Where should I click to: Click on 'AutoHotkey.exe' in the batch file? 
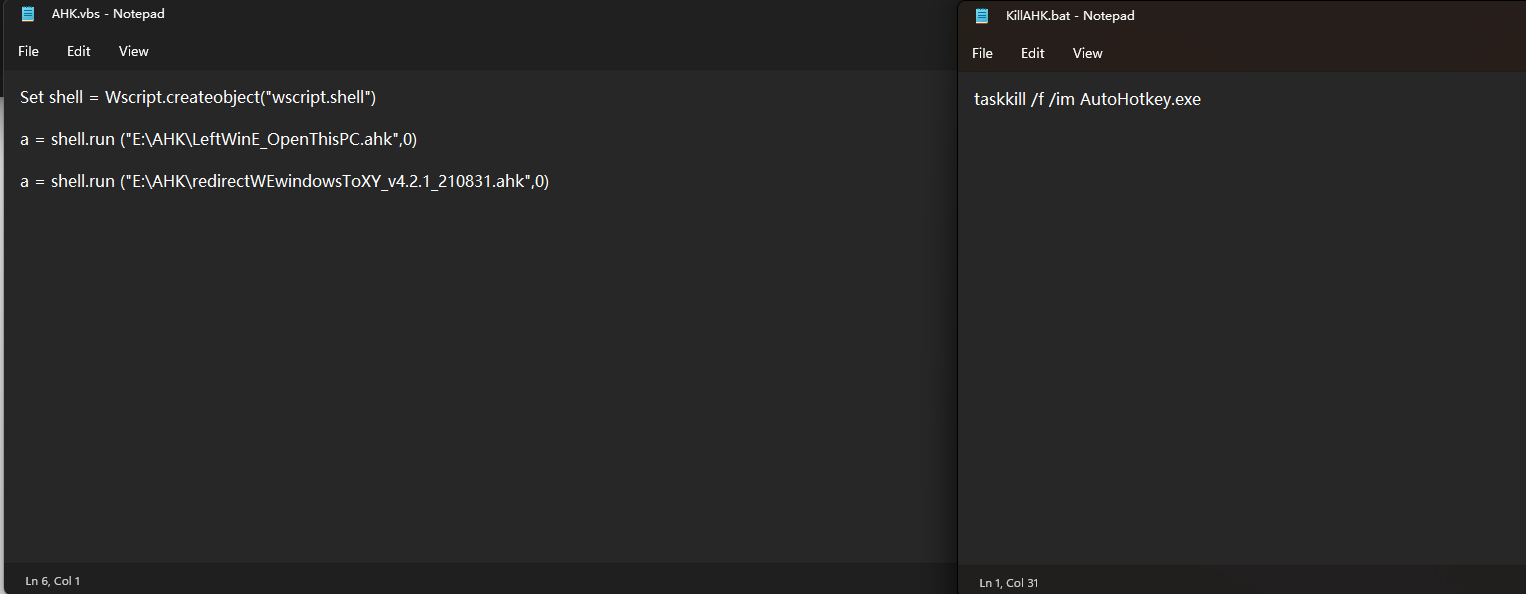(x=1140, y=99)
